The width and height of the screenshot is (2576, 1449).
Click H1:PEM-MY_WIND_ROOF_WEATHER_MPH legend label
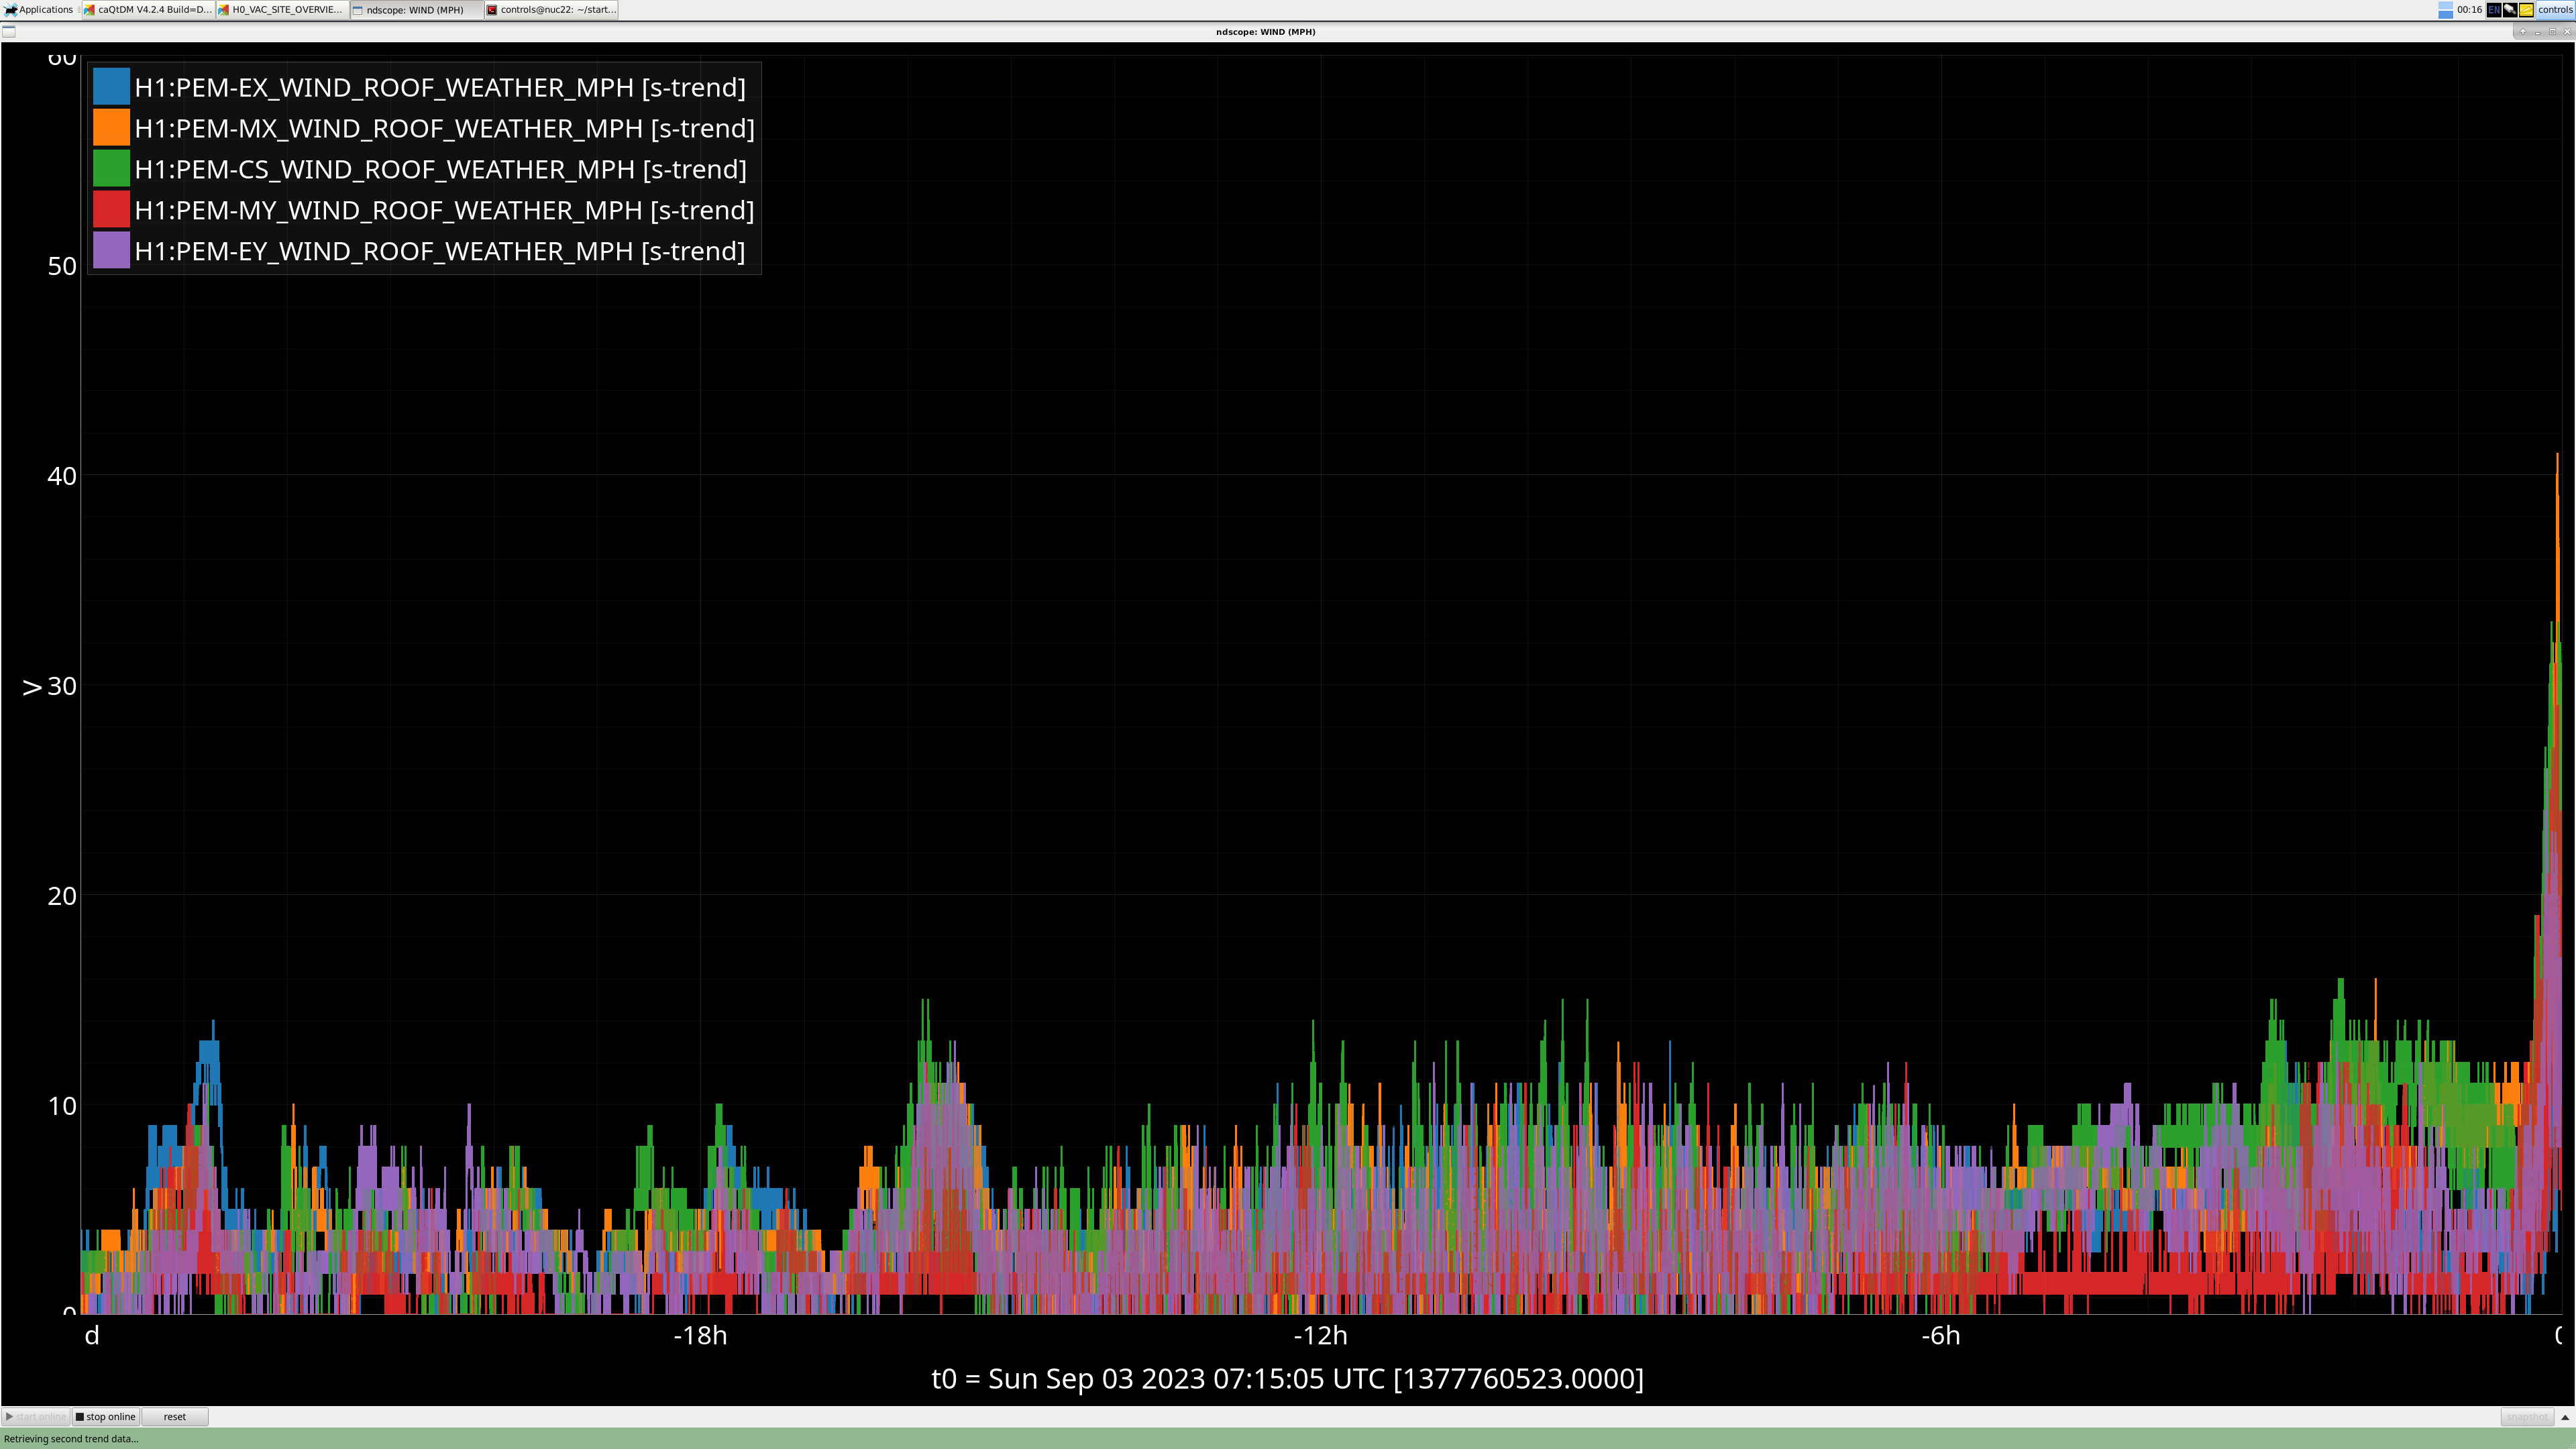click(444, 211)
